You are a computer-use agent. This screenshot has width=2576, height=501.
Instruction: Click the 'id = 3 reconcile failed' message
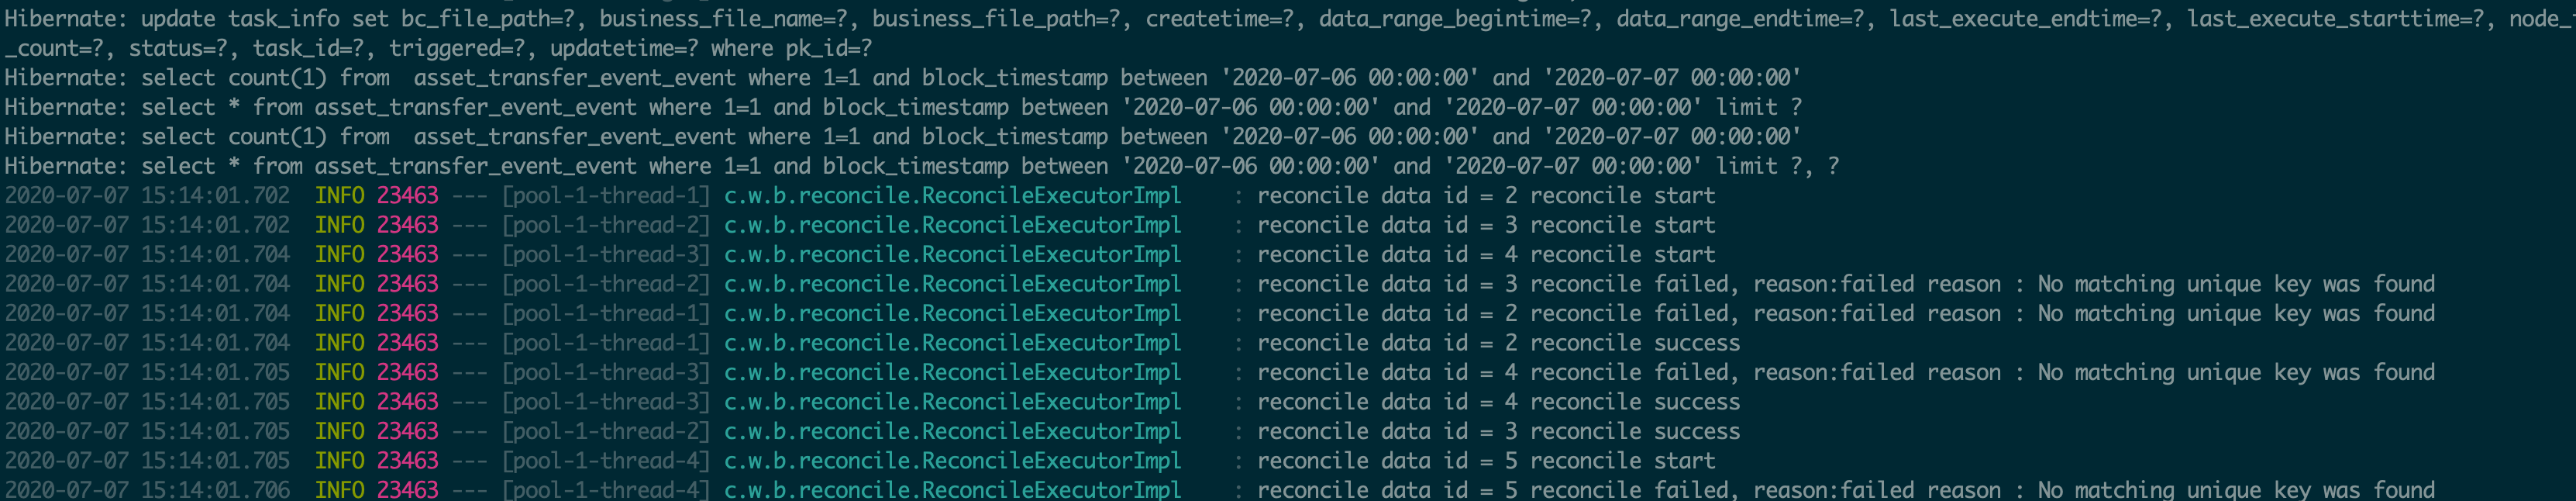tap(1585, 284)
